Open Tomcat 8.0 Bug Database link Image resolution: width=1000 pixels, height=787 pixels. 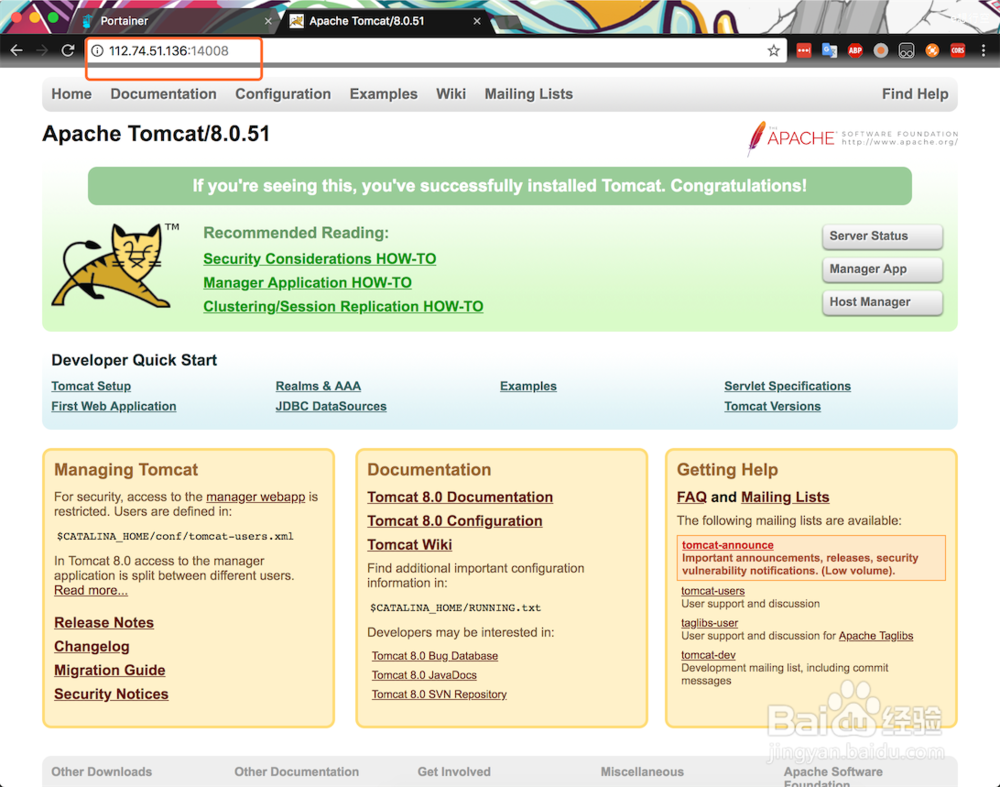435,656
